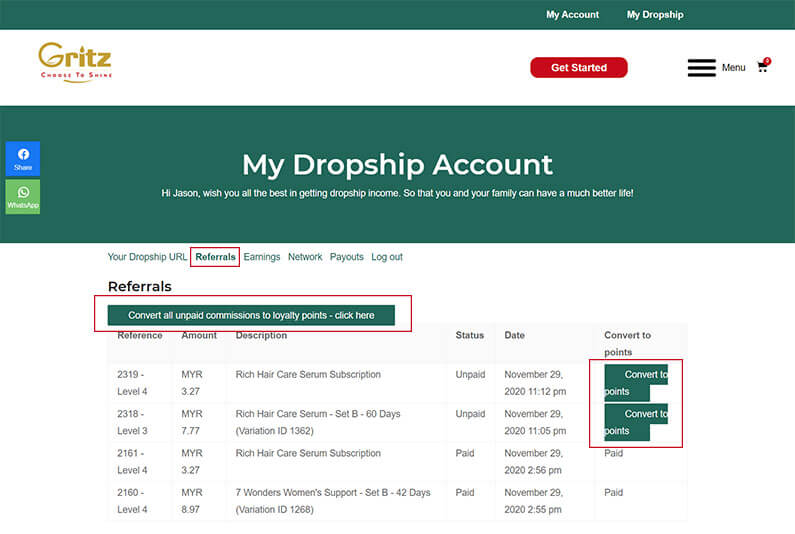The width and height of the screenshot is (795, 534).
Task: Select the Referrals tab
Action: coord(215,257)
